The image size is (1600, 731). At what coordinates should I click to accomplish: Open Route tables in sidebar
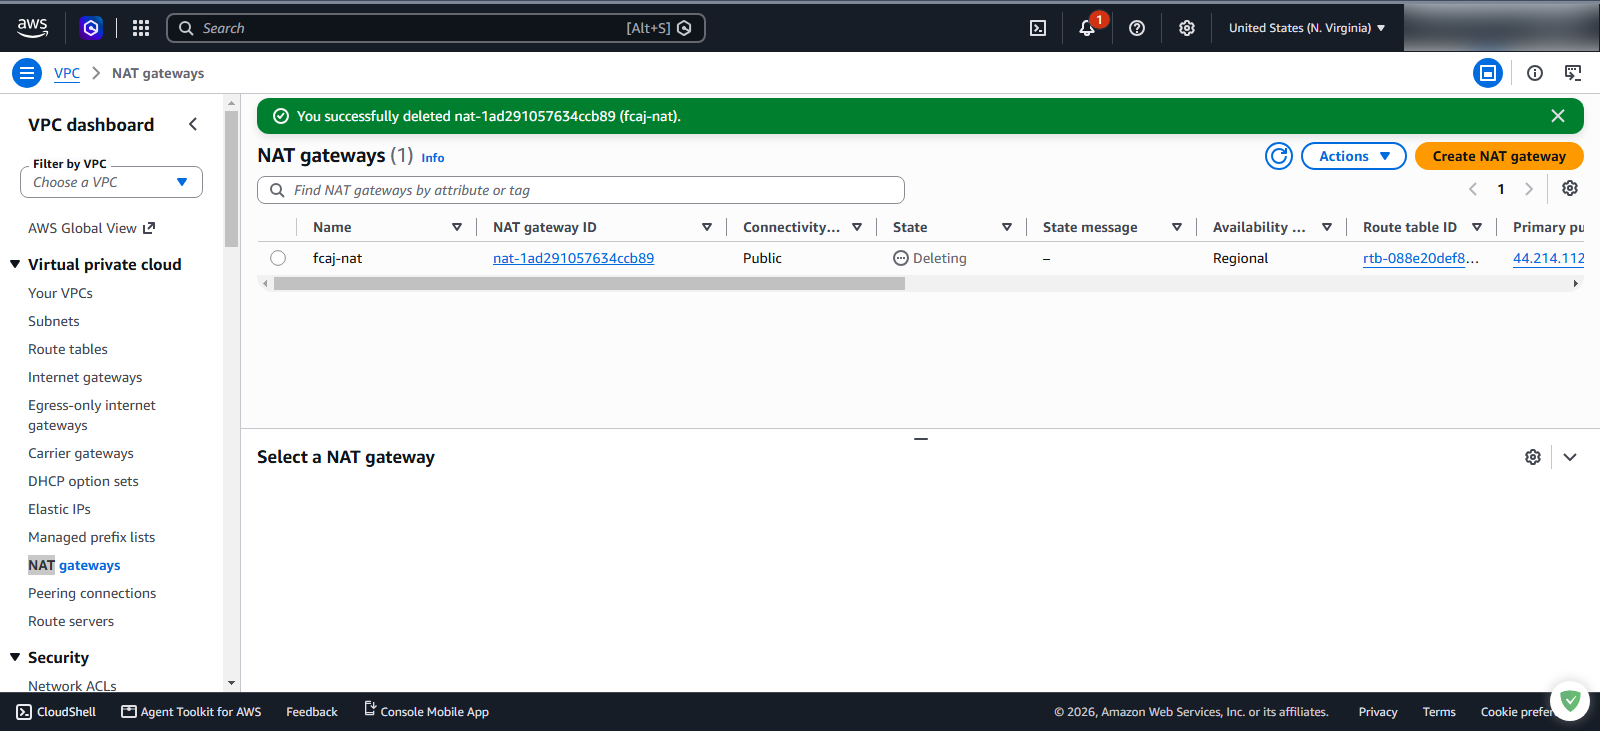point(68,349)
